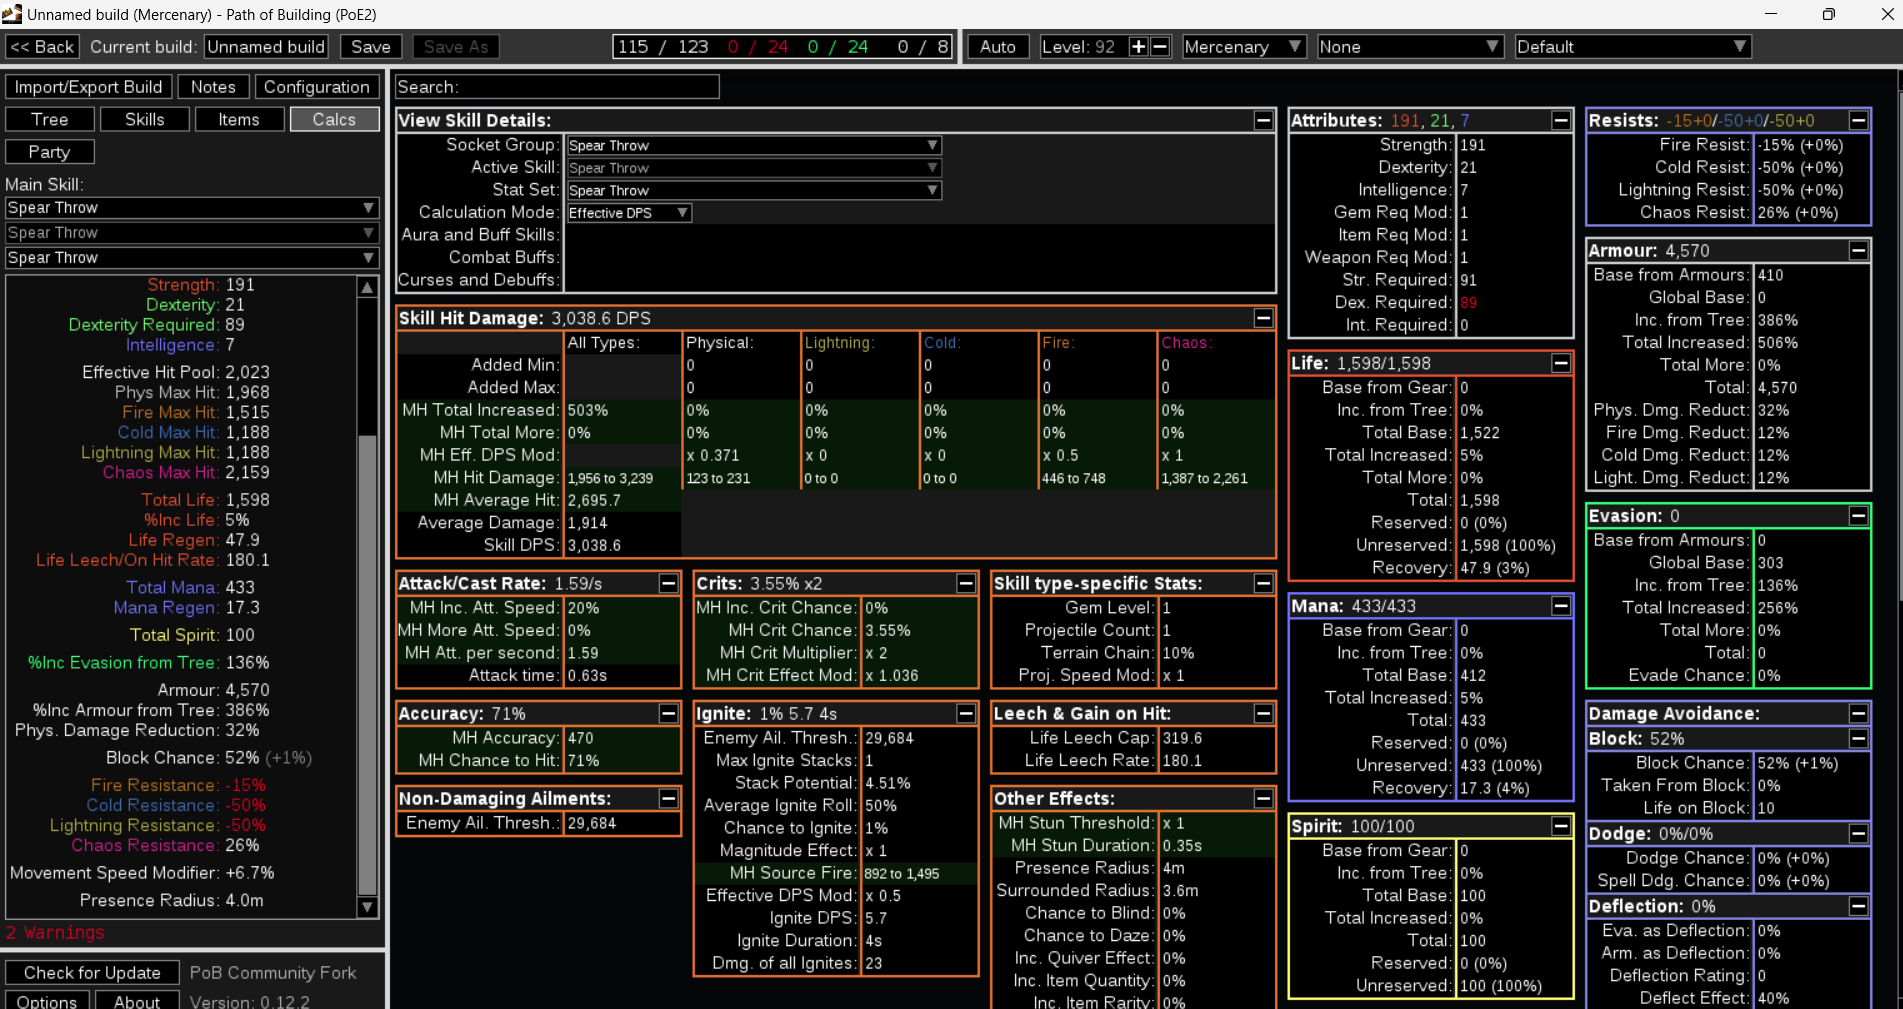1903x1009 pixels.
Task: Go back with the << Back button
Action: point(42,47)
